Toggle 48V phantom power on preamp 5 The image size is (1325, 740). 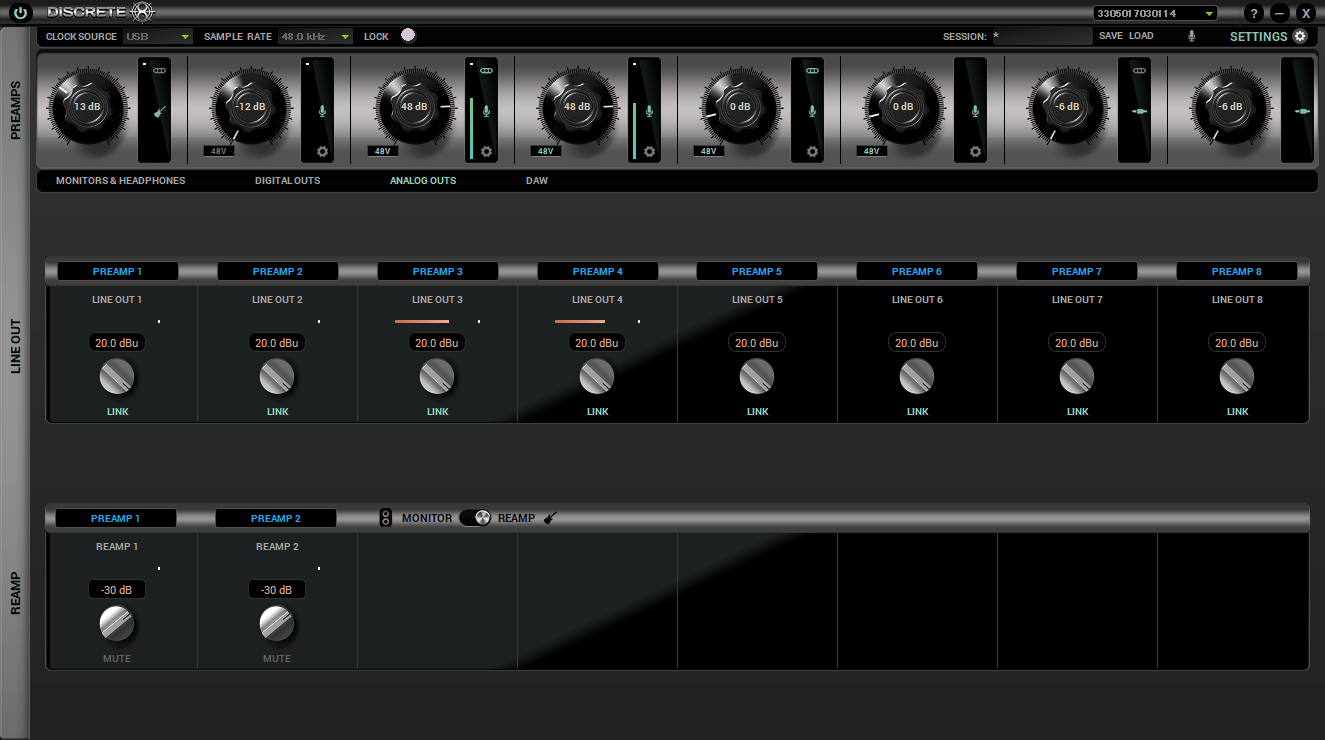pos(708,151)
